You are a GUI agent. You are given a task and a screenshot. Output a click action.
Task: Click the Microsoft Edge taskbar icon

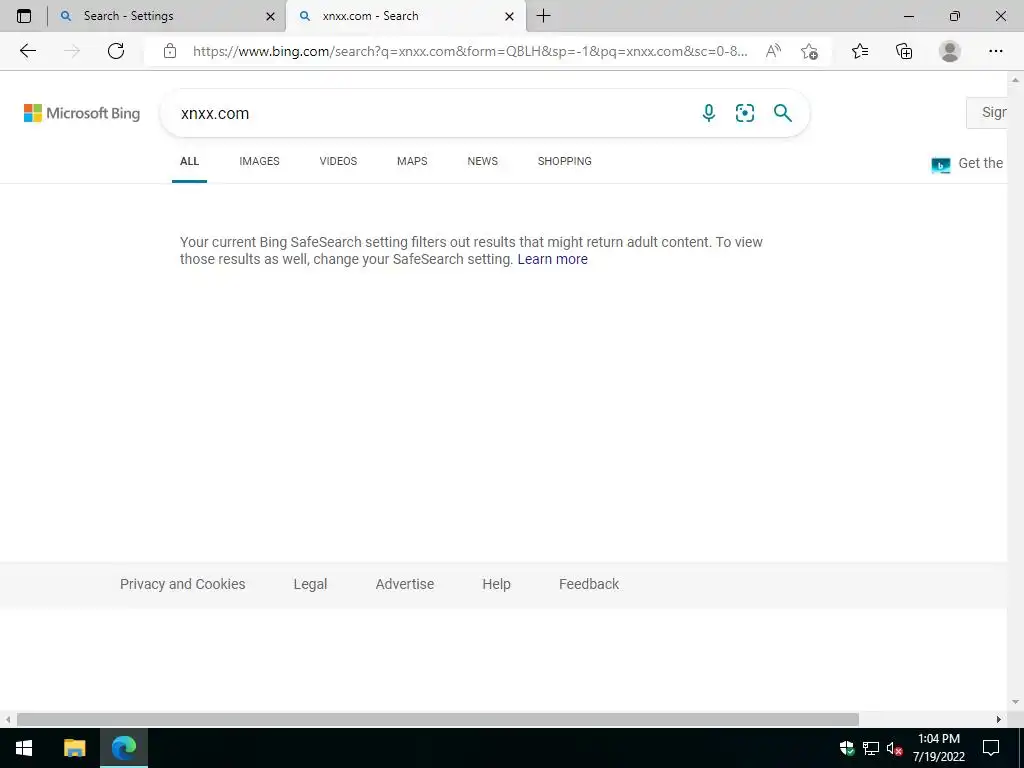[x=124, y=748]
